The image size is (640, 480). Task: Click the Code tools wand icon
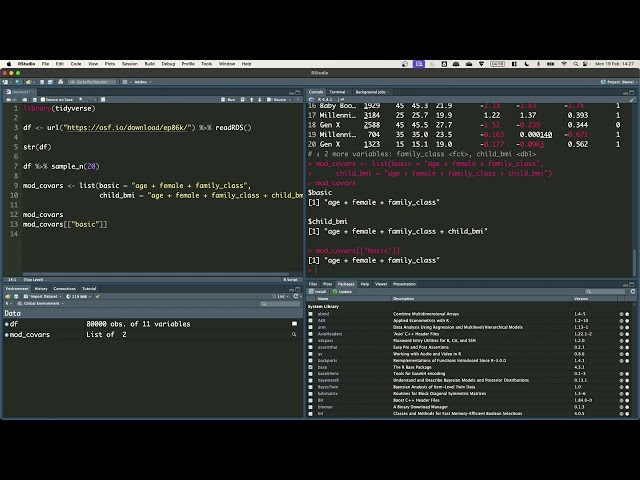click(x=90, y=100)
